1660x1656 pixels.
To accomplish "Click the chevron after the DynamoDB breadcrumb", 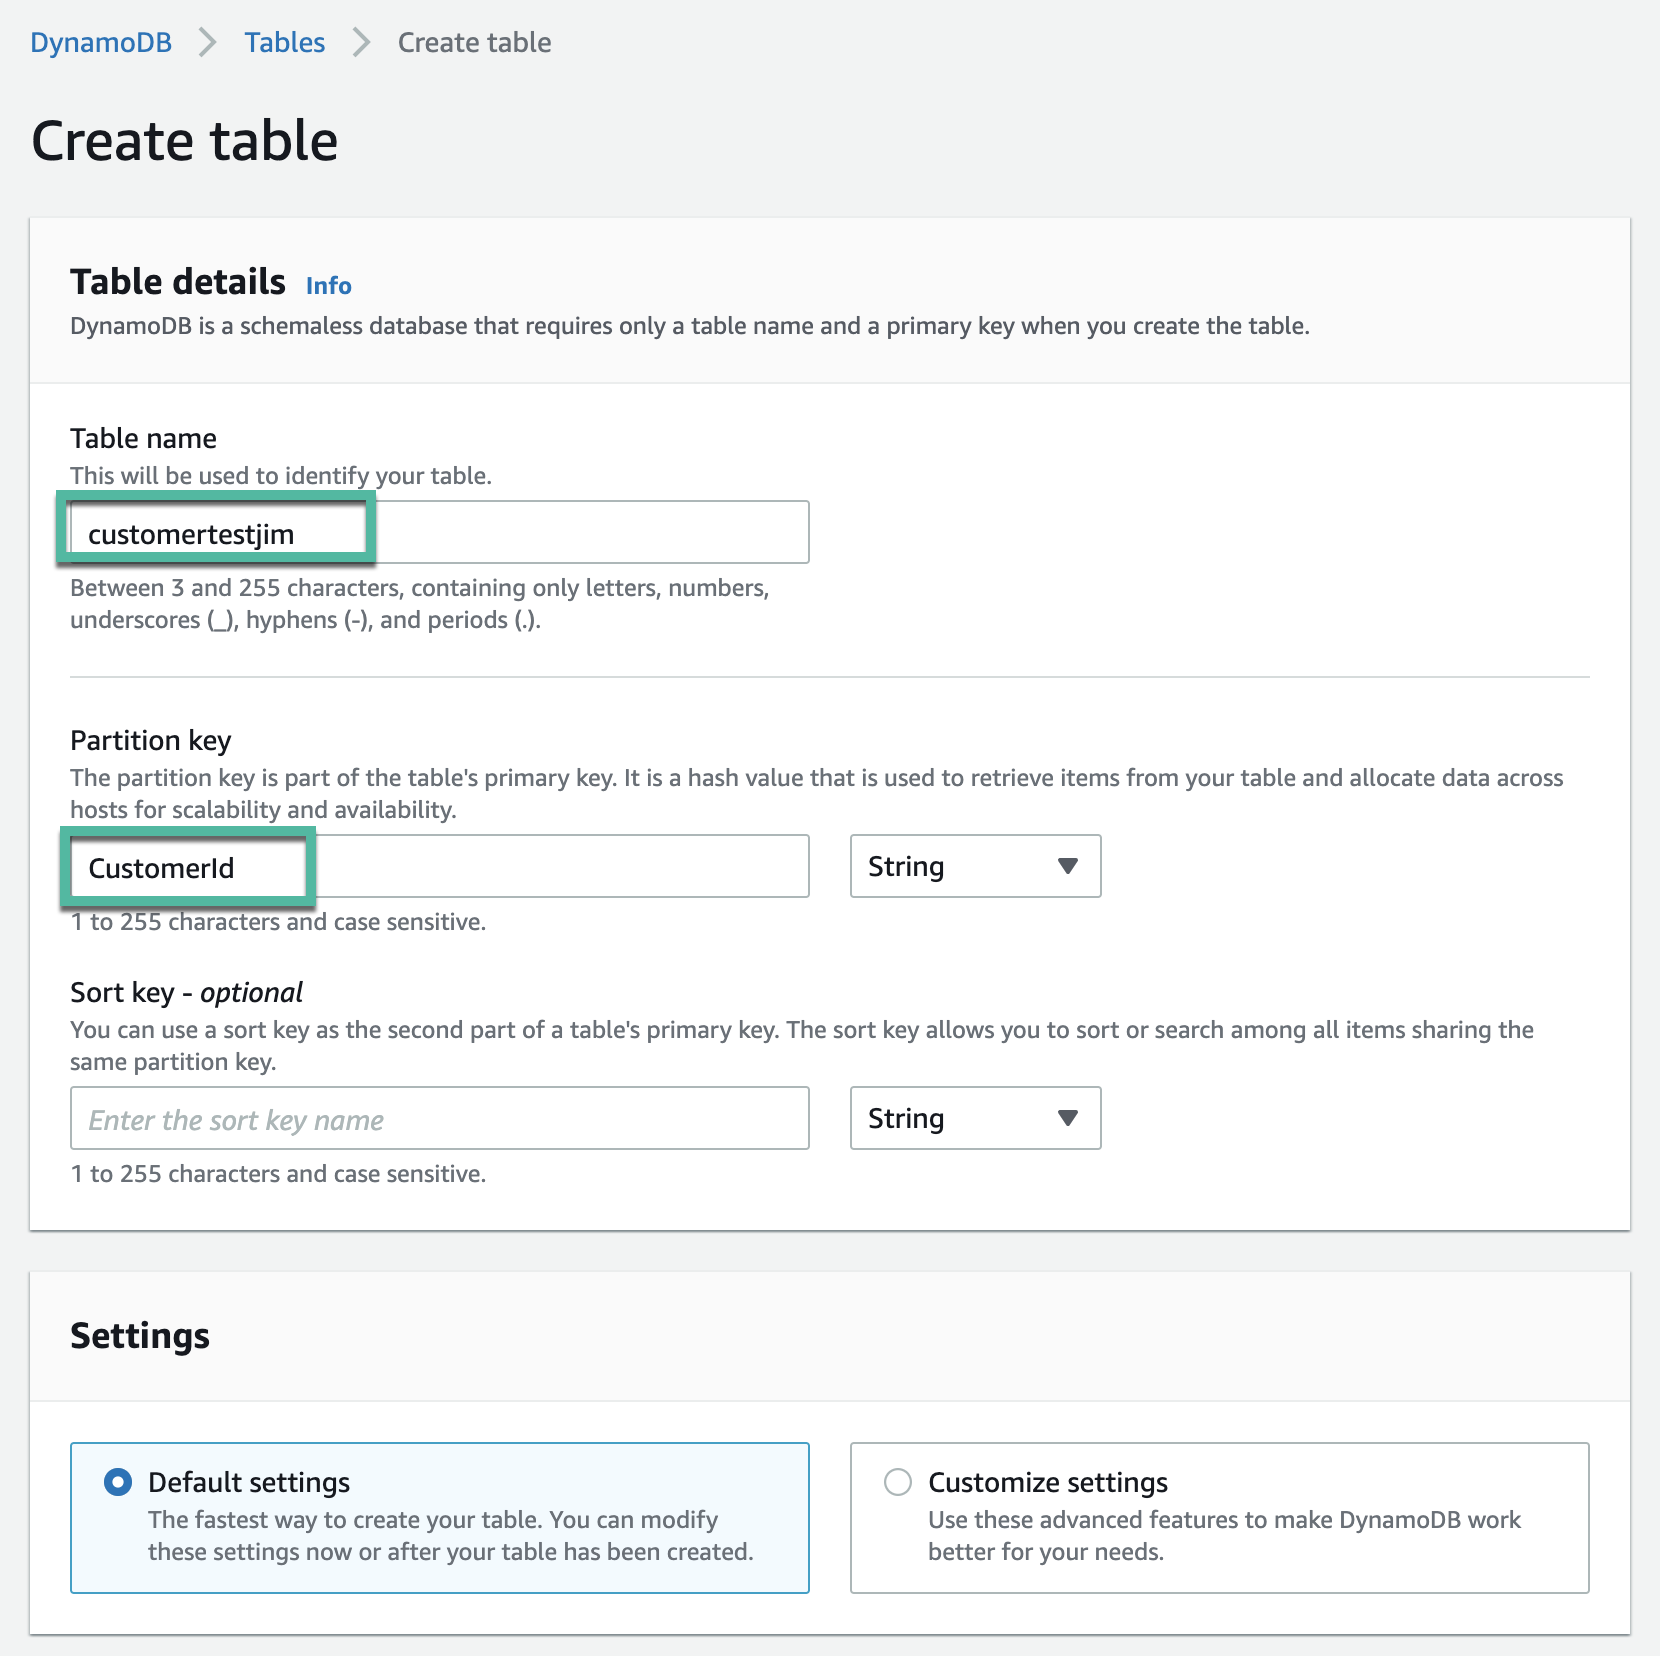I will (x=208, y=43).
